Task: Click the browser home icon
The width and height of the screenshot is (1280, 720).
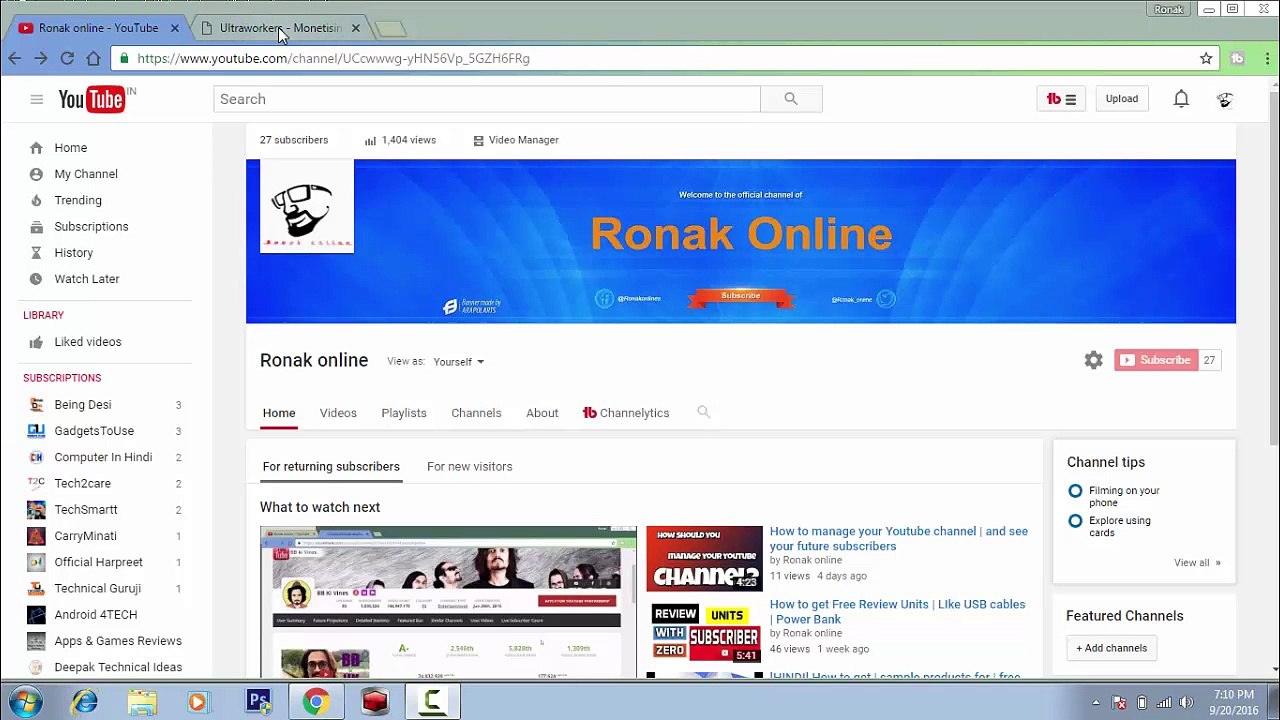Action: [93, 58]
